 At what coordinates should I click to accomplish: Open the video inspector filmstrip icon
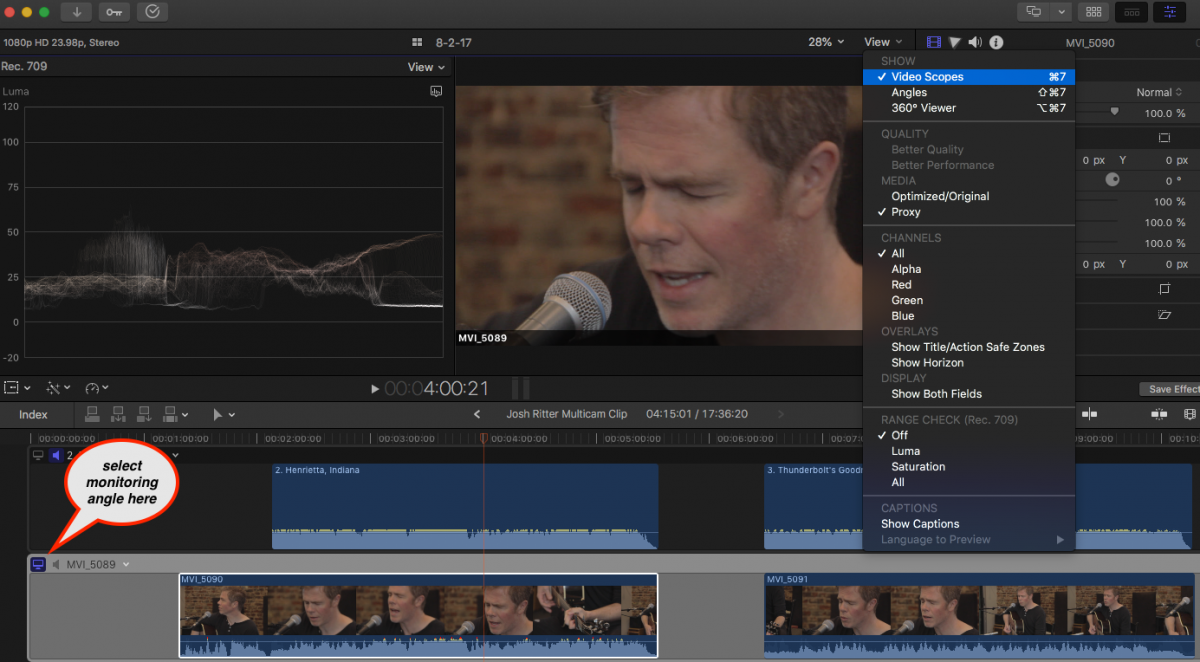[934, 42]
